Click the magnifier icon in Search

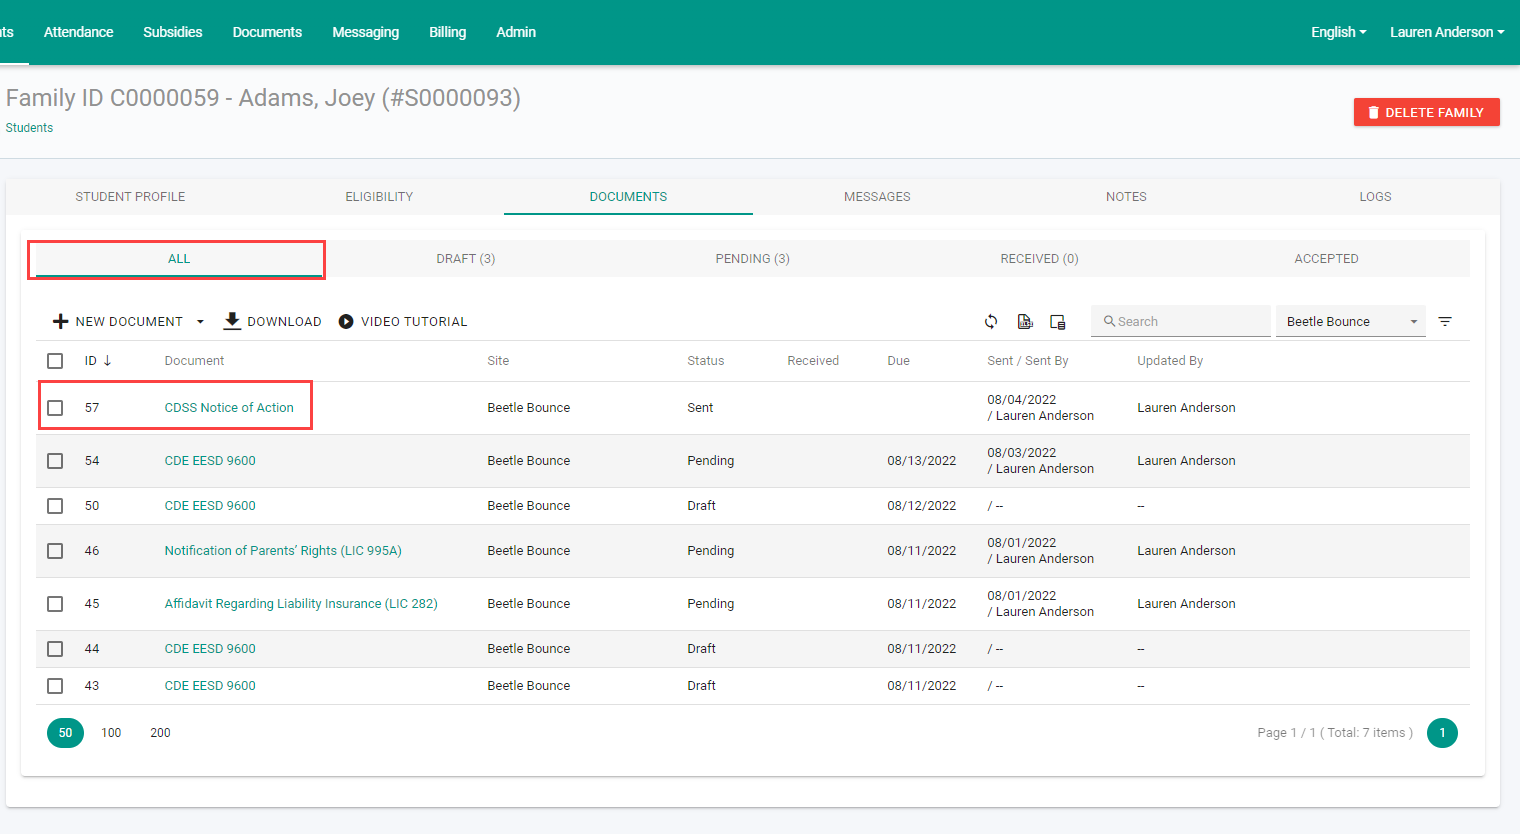point(1109,321)
